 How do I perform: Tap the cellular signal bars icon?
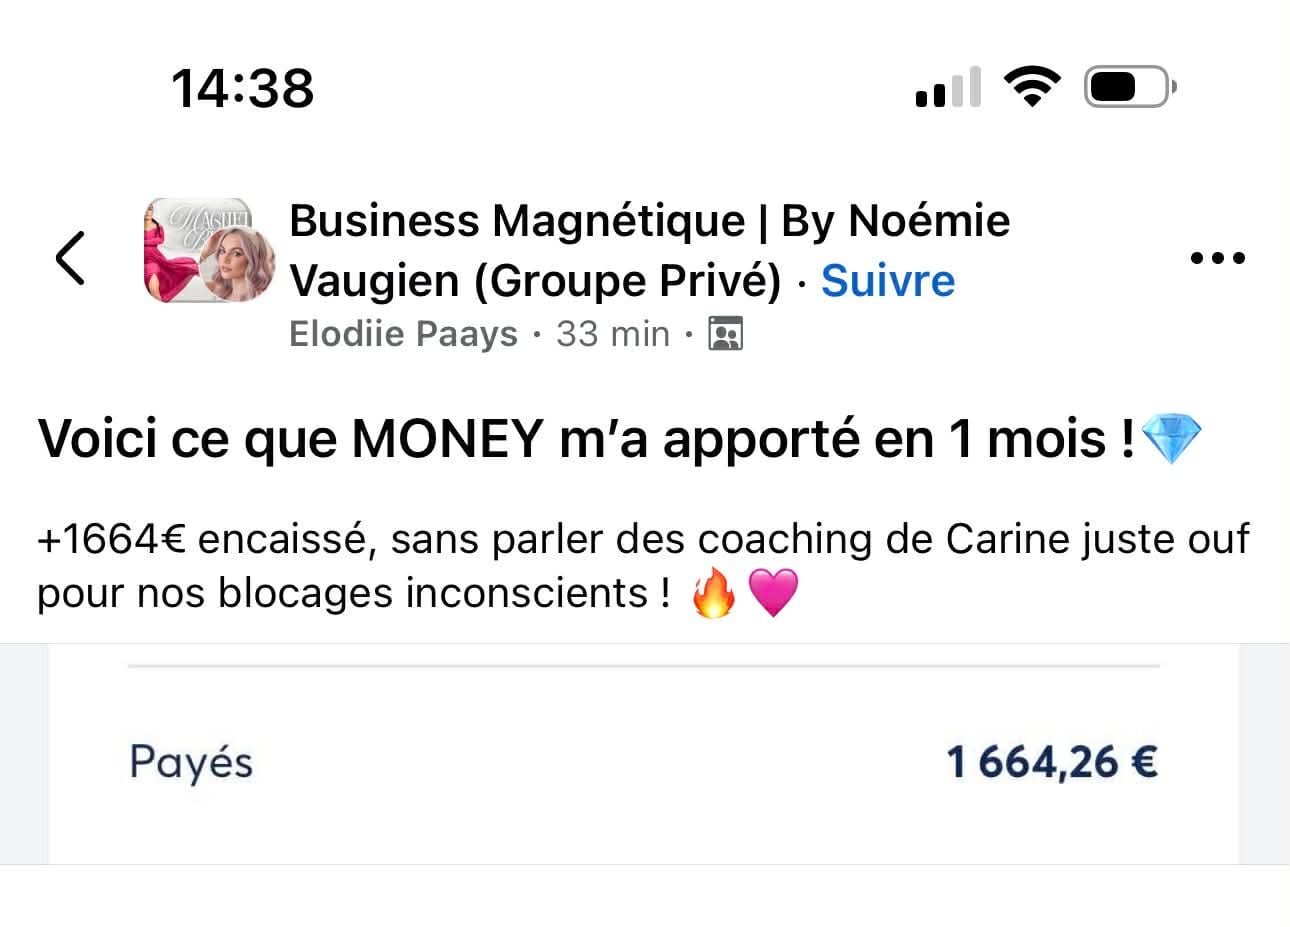pos(947,87)
